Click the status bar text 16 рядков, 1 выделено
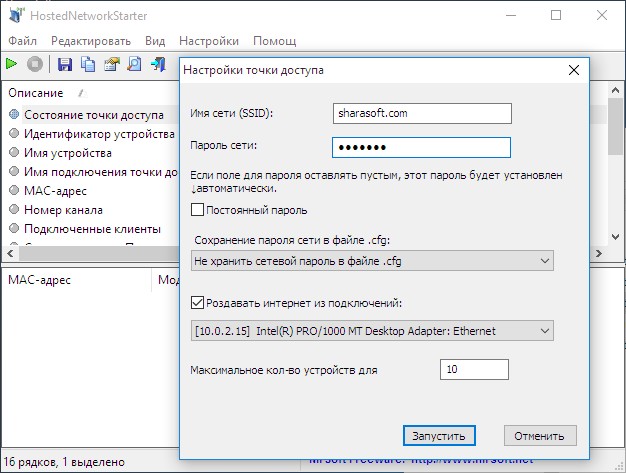The width and height of the screenshot is (626, 473). [64, 462]
